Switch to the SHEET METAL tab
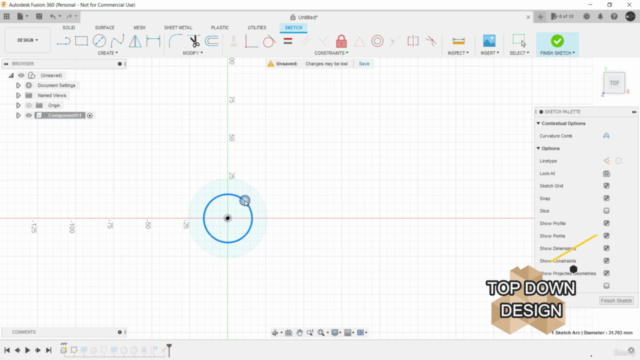Image resolution: width=640 pixels, height=360 pixels. click(178, 27)
